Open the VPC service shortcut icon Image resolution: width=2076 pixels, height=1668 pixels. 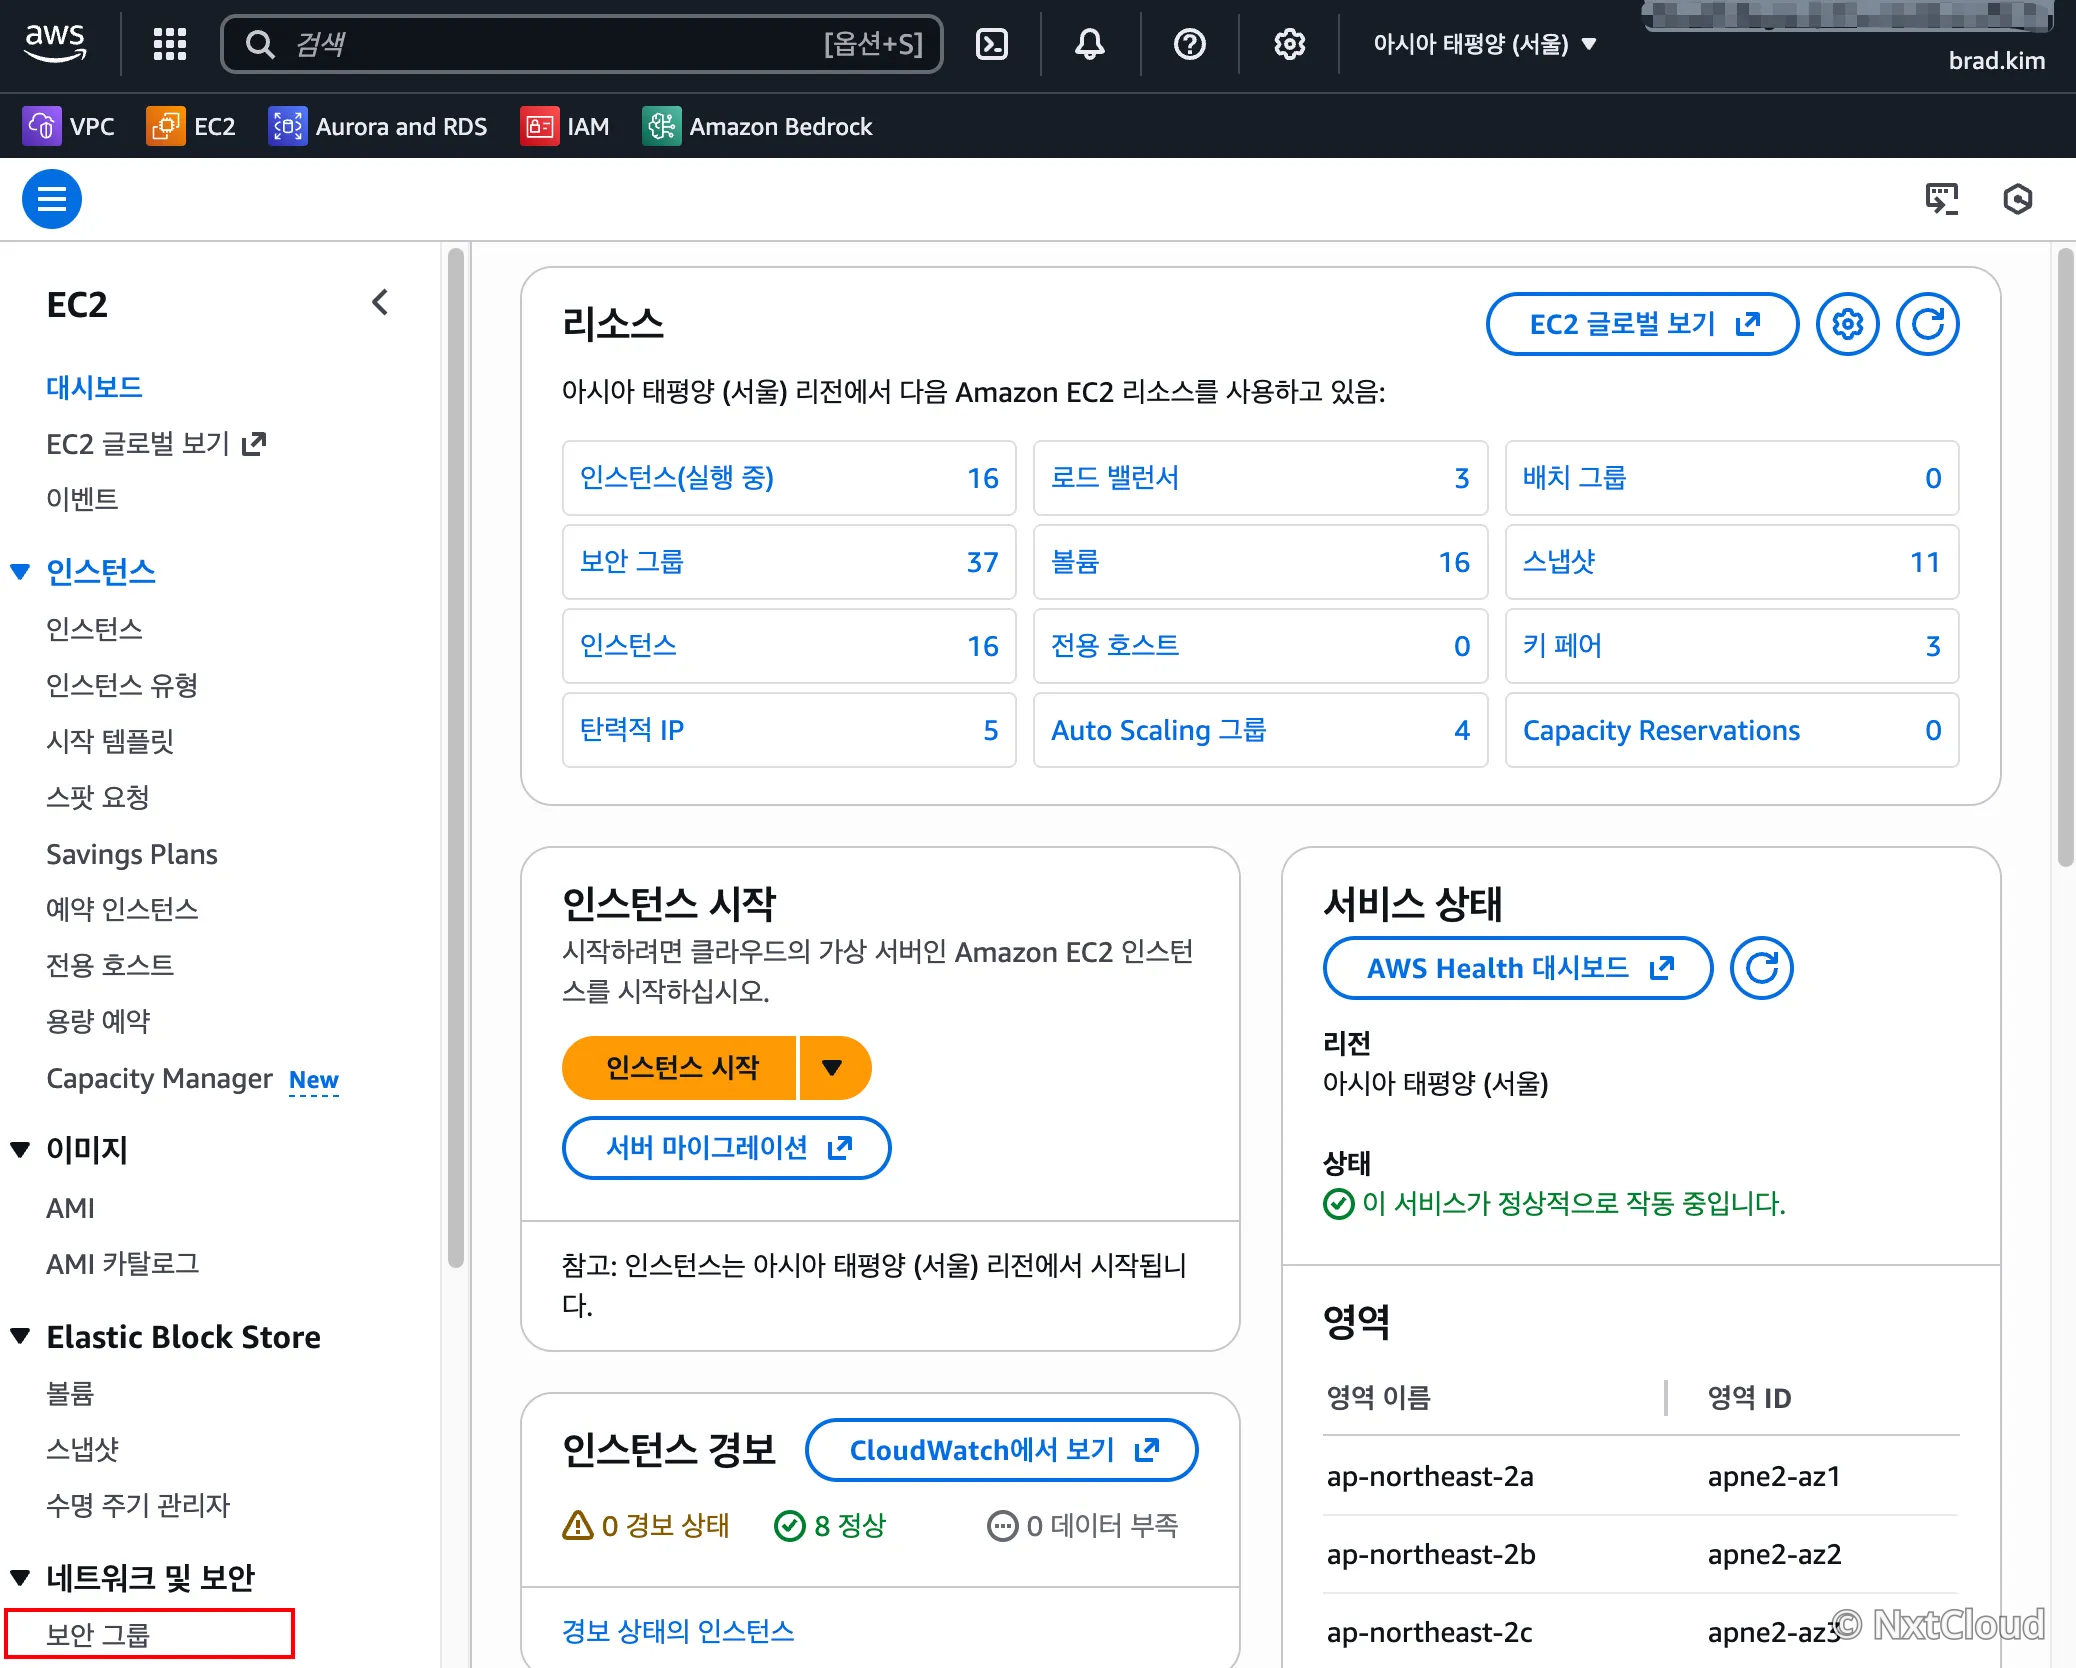42,126
